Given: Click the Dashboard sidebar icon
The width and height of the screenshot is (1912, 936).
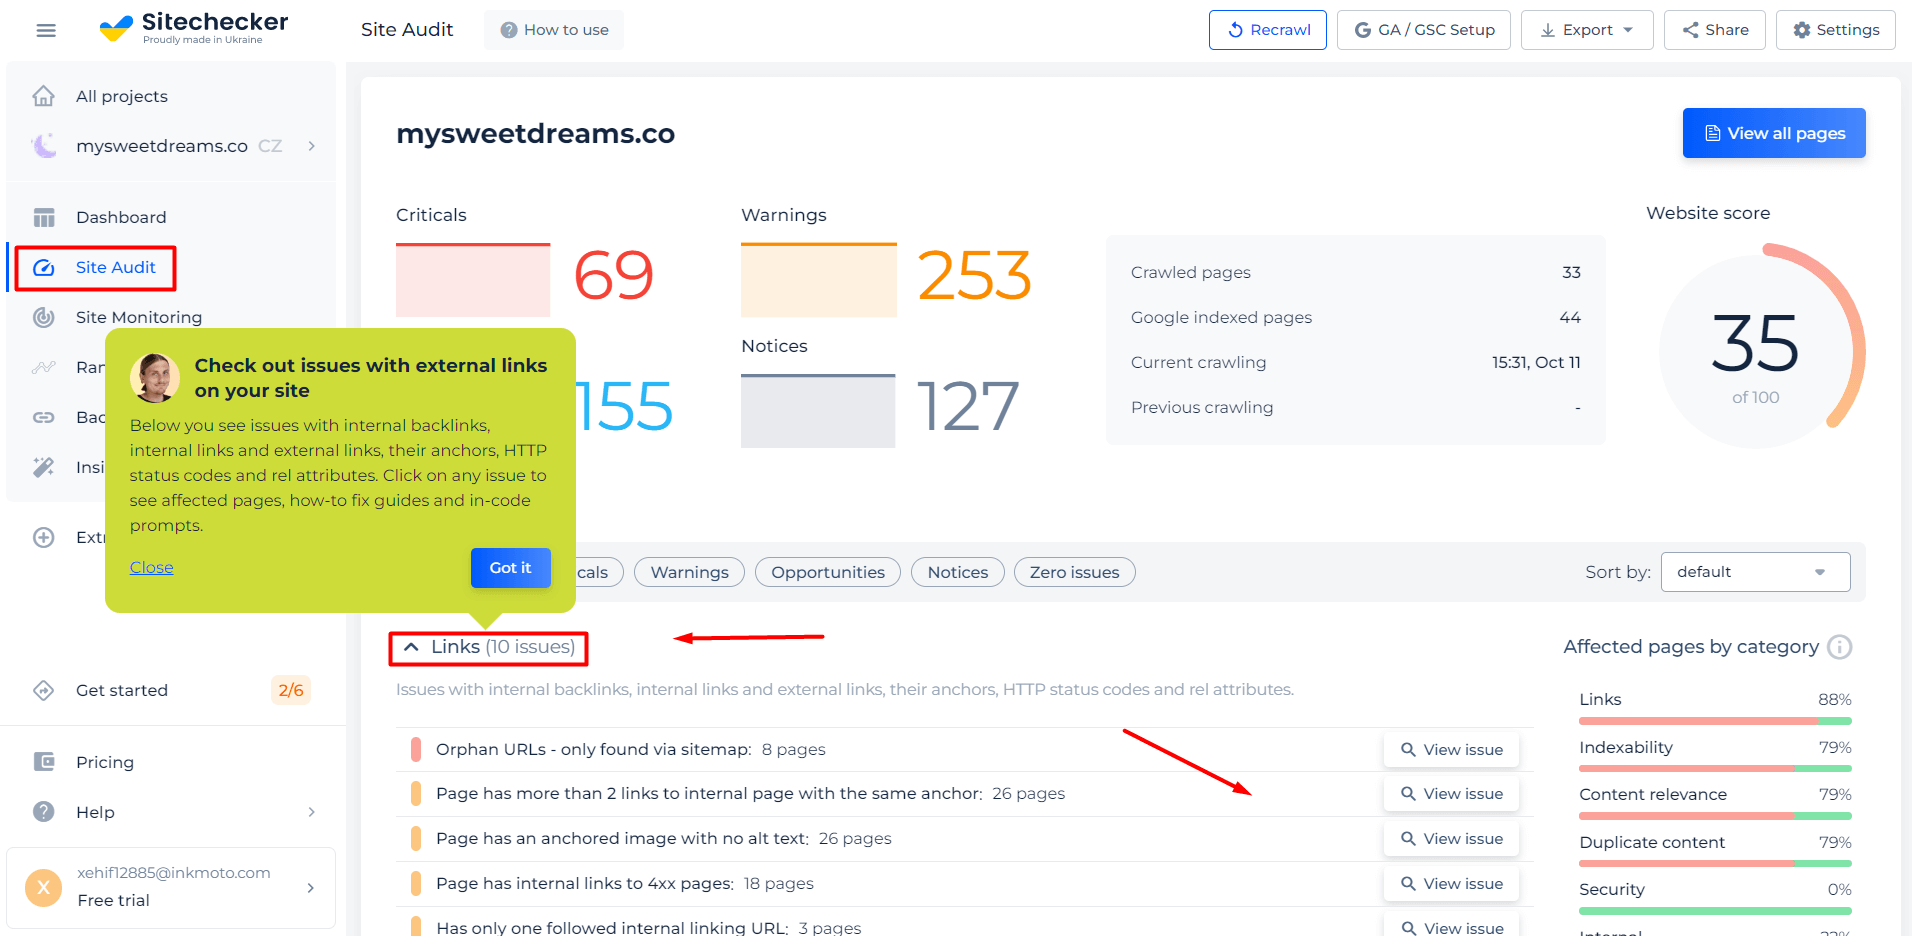Looking at the screenshot, I should 44,217.
